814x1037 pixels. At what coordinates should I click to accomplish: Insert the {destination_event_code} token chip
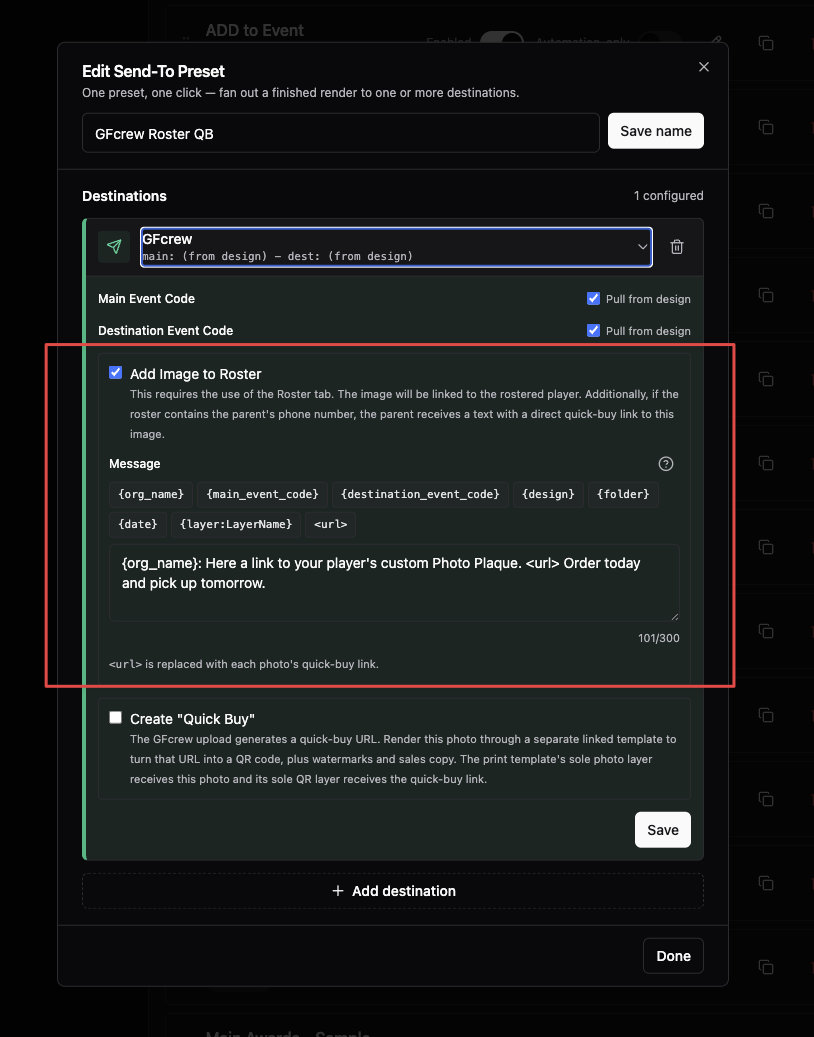pyautogui.click(x=420, y=494)
